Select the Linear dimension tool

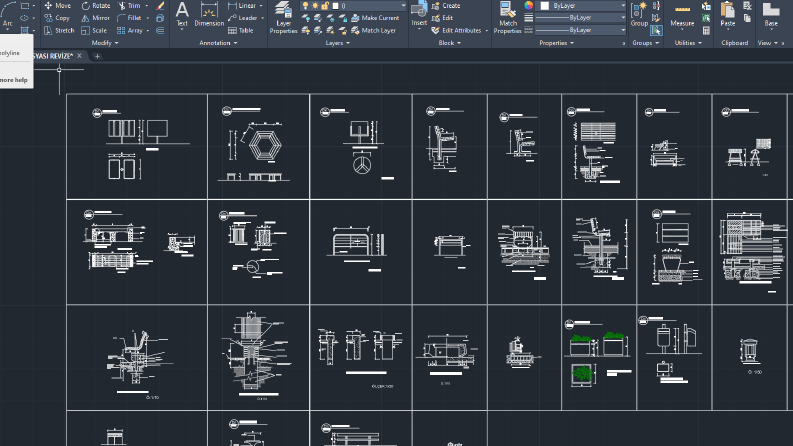pyautogui.click(x=242, y=6)
